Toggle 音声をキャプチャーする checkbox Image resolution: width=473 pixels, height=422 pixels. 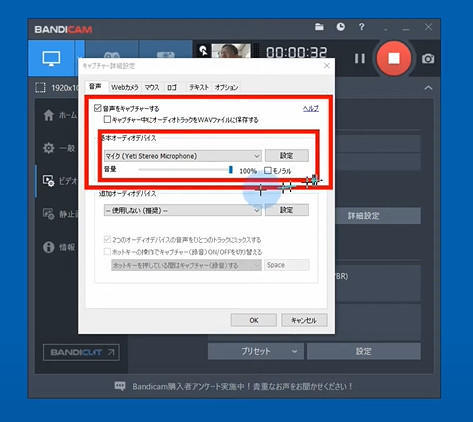click(x=97, y=108)
